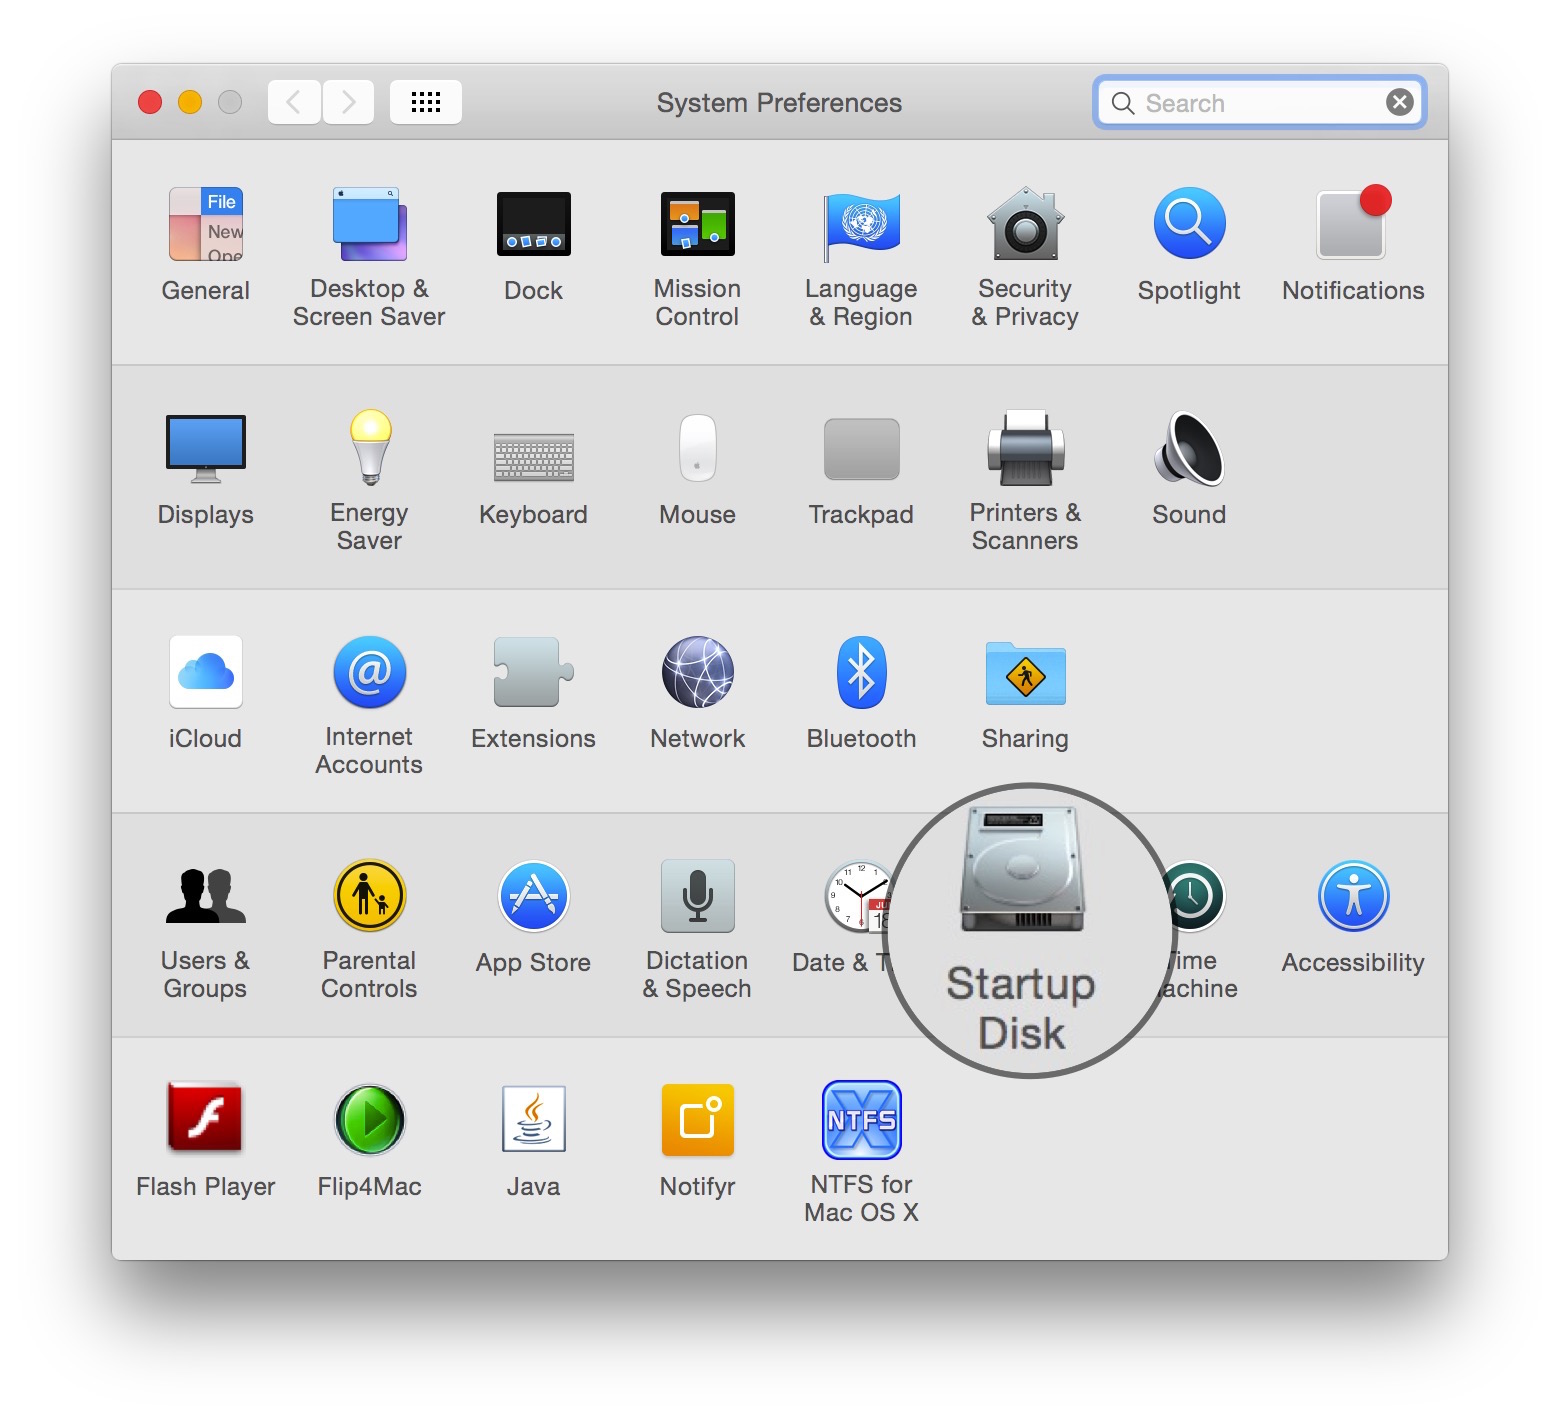The width and height of the screenshot is (1560, 1420).
Task: Open the Accessibility preference pane
Action: click(x=1352, y=896)
